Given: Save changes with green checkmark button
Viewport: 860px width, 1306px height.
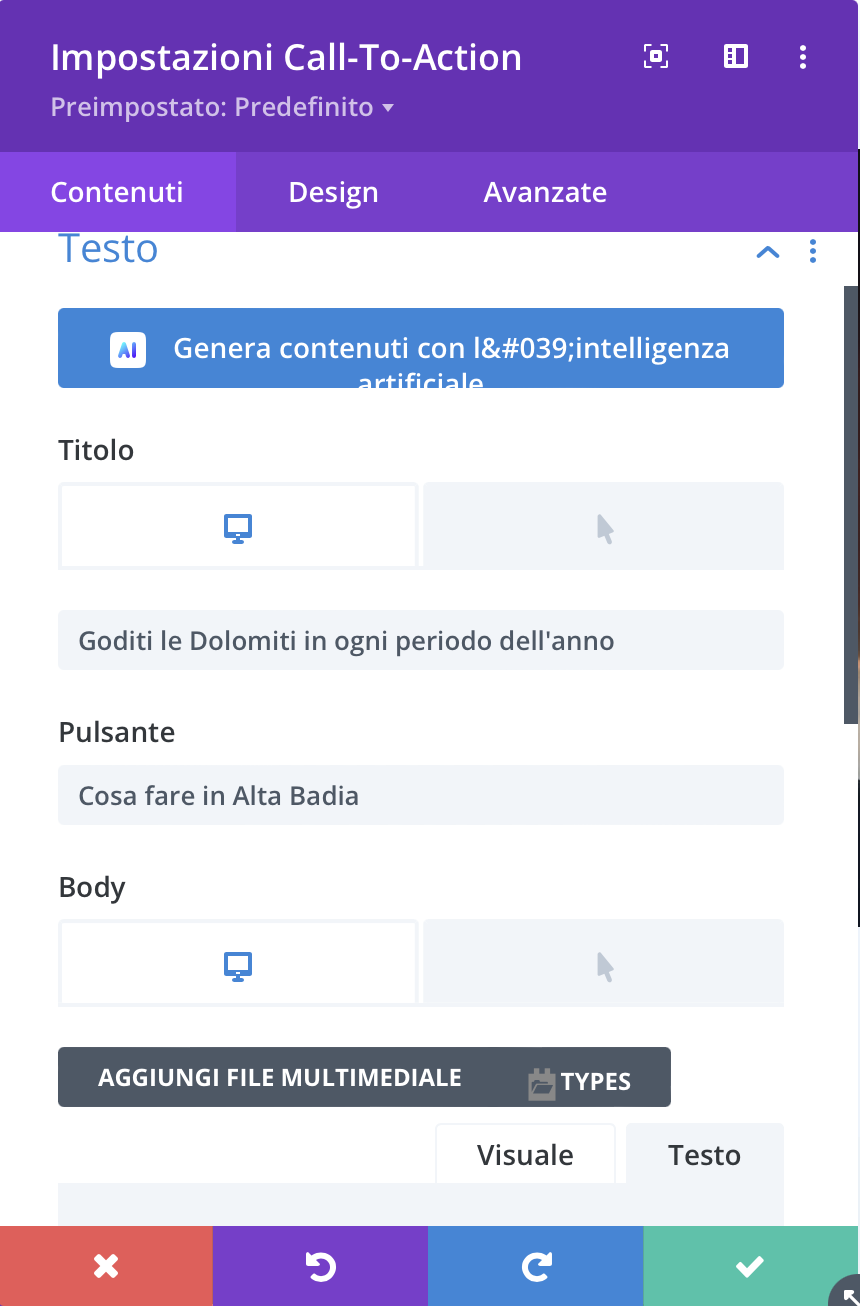Looking at the screenshot, I should click(x=750, y=1266).
